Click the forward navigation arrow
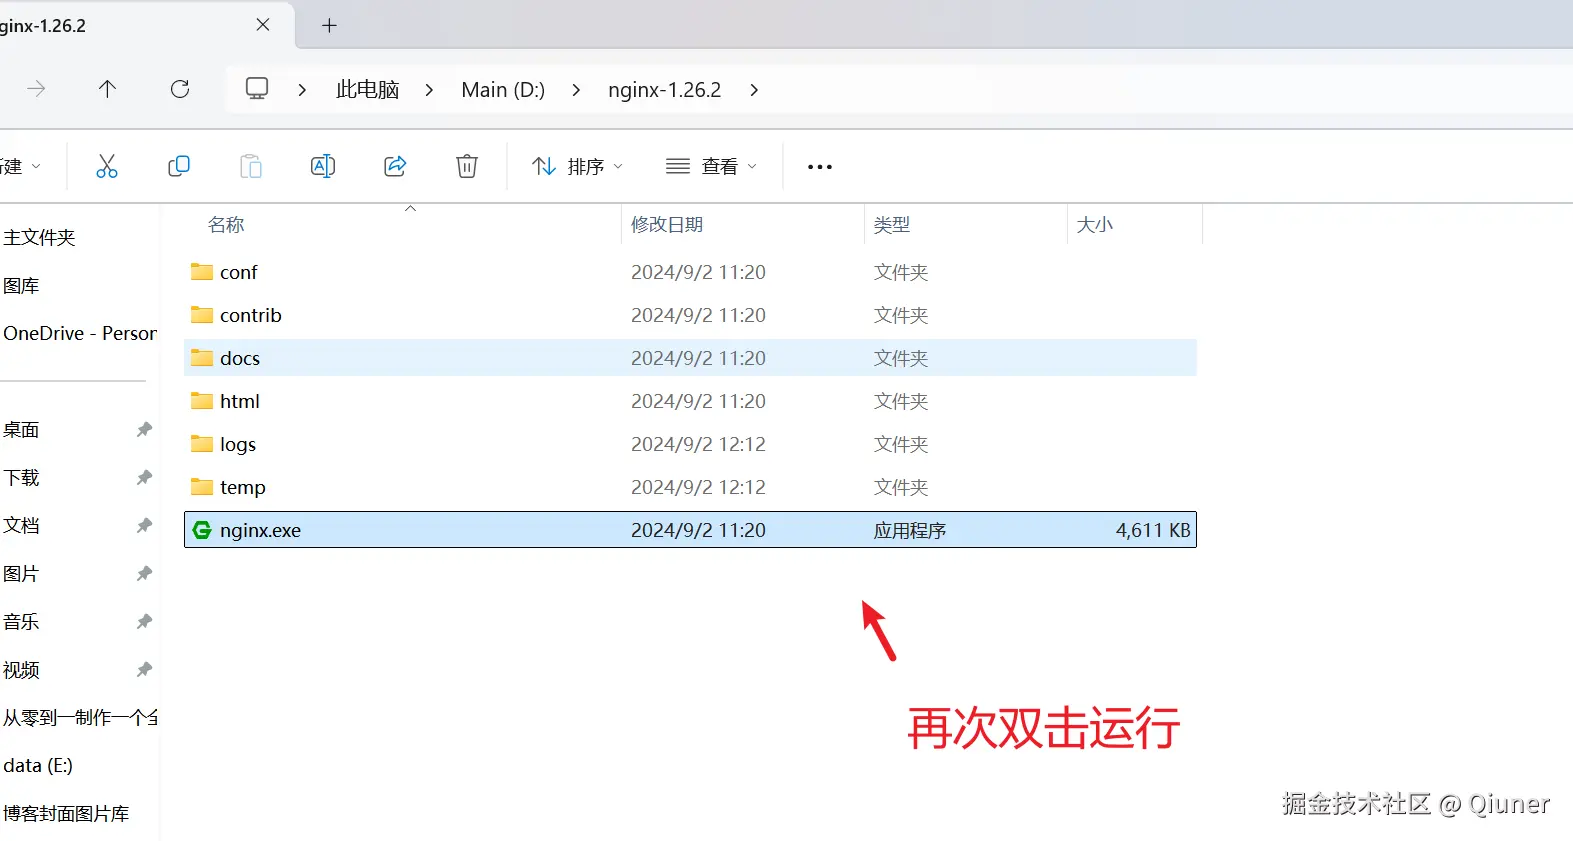Image resolution: width=1573 pixels, height=841 pixels. (36, 89)
